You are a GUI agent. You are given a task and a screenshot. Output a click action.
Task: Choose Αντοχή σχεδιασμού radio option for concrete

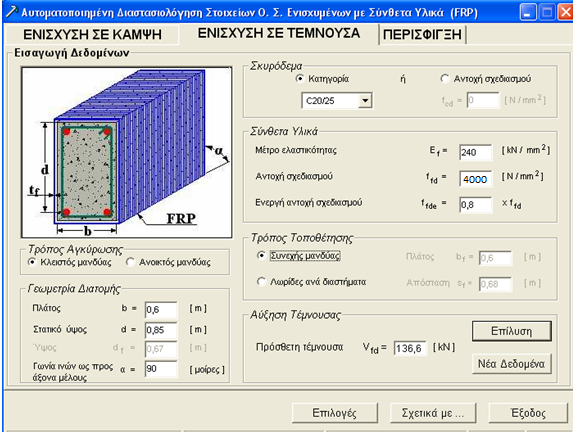[x=445, y=79]
